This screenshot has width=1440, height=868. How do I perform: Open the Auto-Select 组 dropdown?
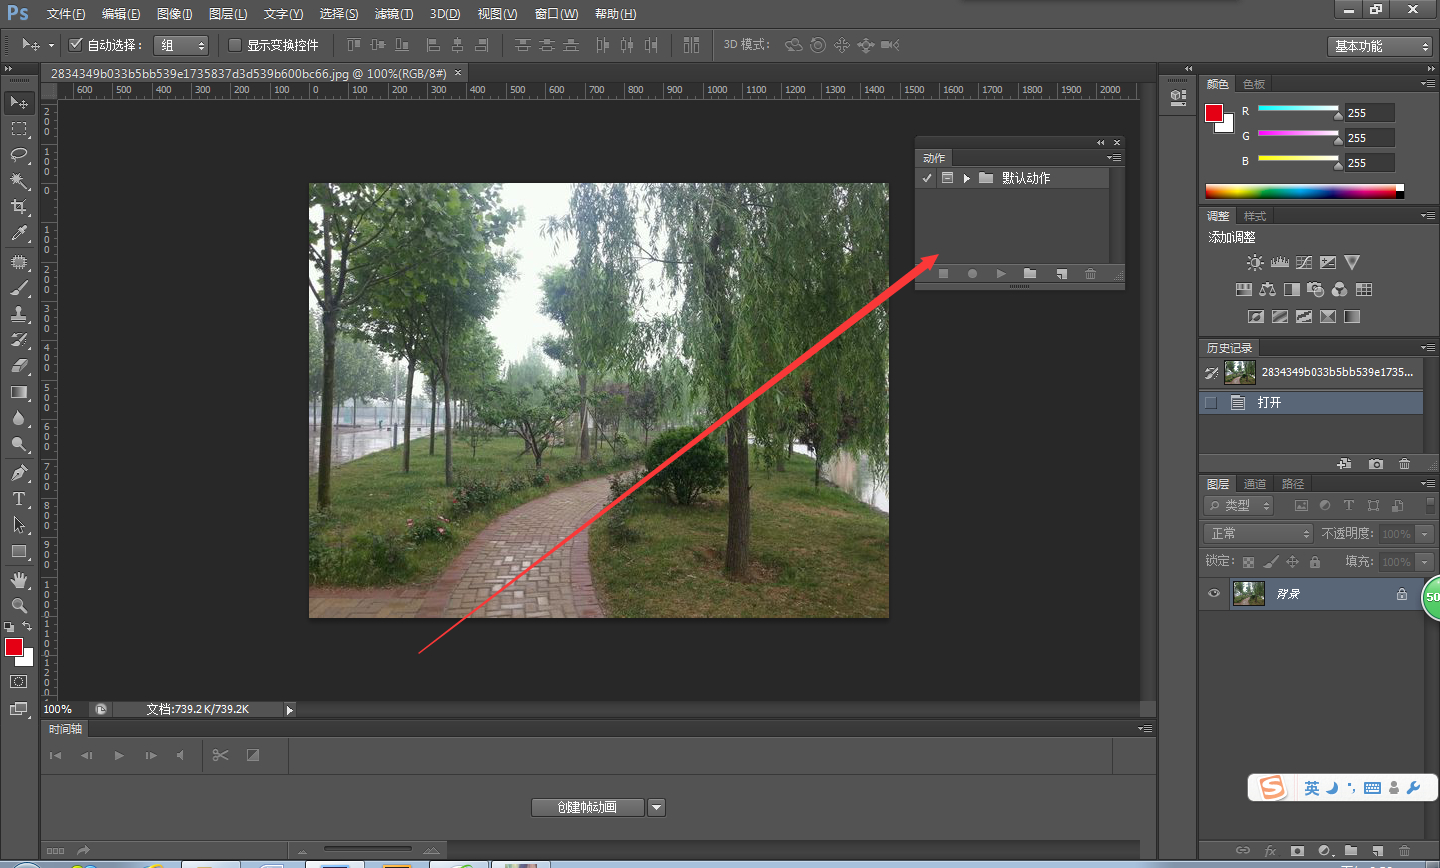(181, 45)
